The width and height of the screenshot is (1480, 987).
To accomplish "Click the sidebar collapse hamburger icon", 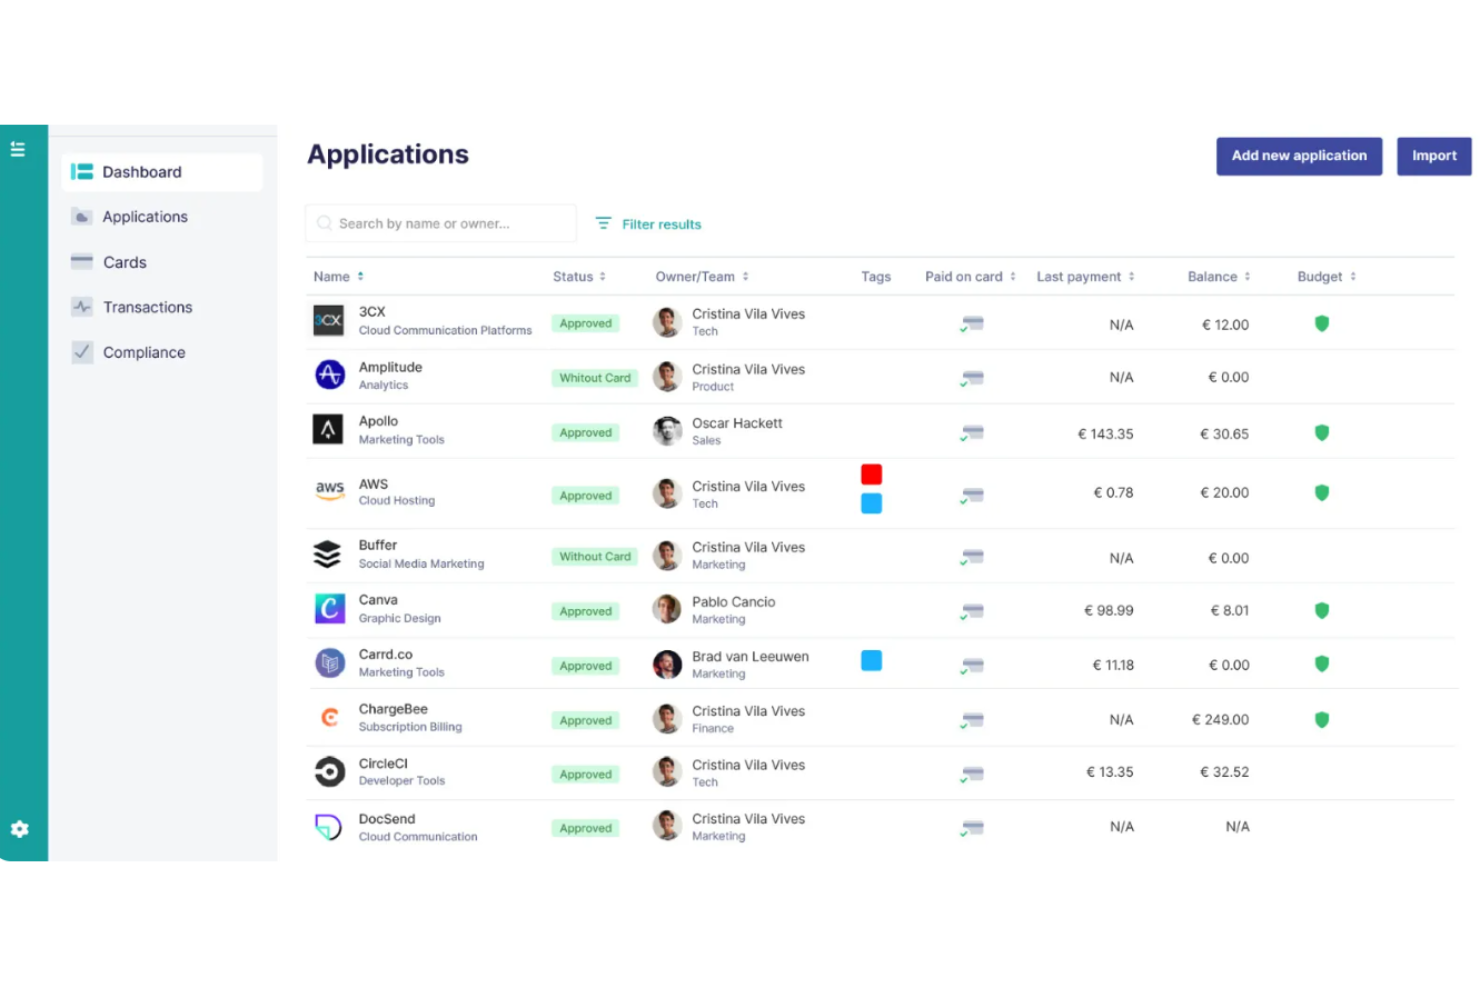I will click(x=18, y=148).
